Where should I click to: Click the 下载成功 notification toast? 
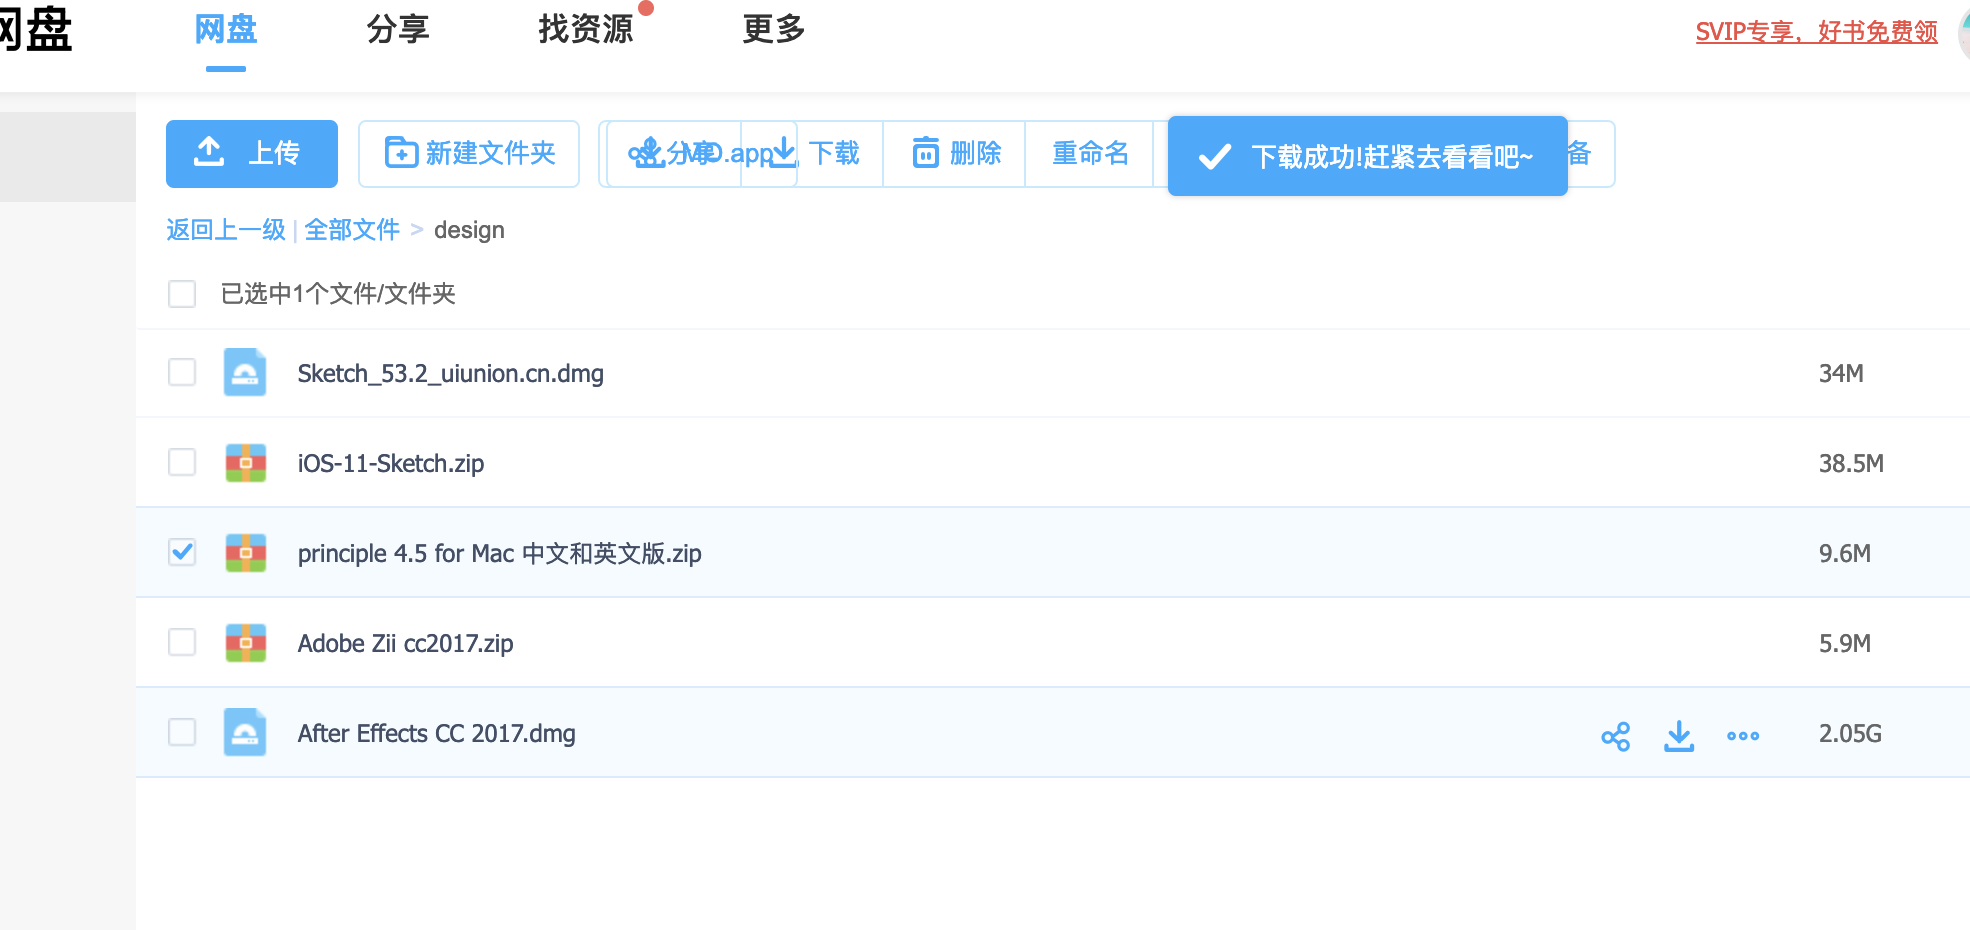[1368, 156]
